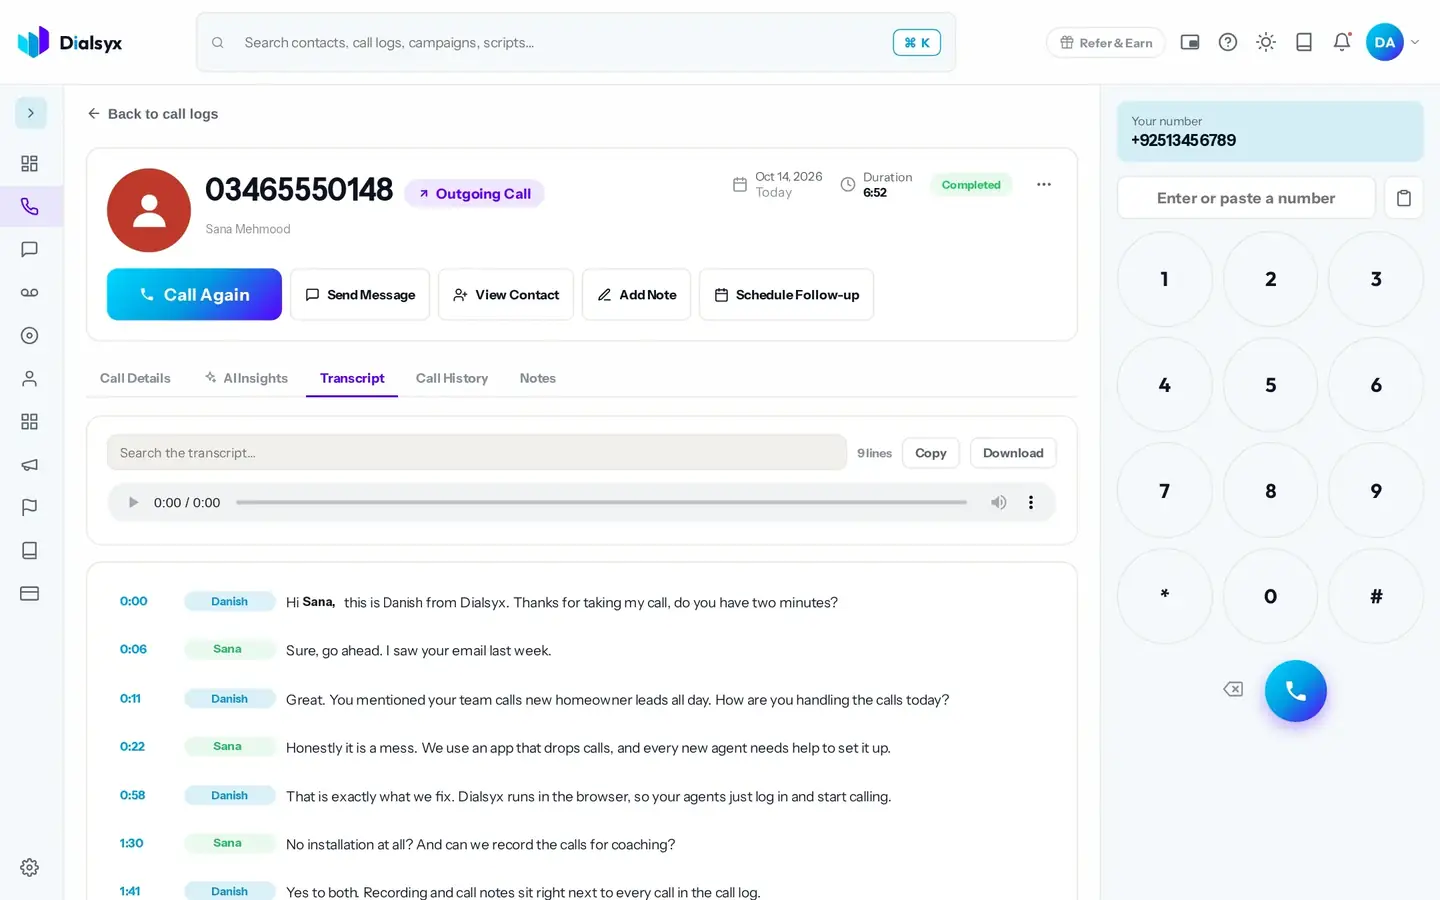
Task: Click Add Note
Action: coord(636,294)
